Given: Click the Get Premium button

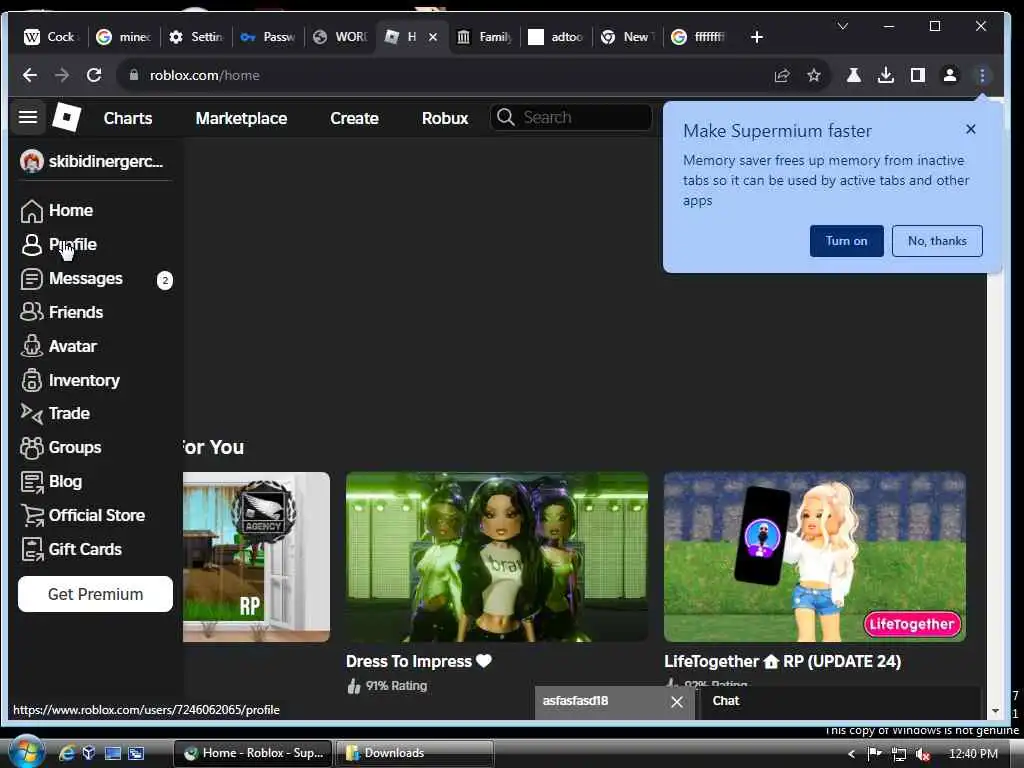Looking at the screenshot, I should [95, 594].
